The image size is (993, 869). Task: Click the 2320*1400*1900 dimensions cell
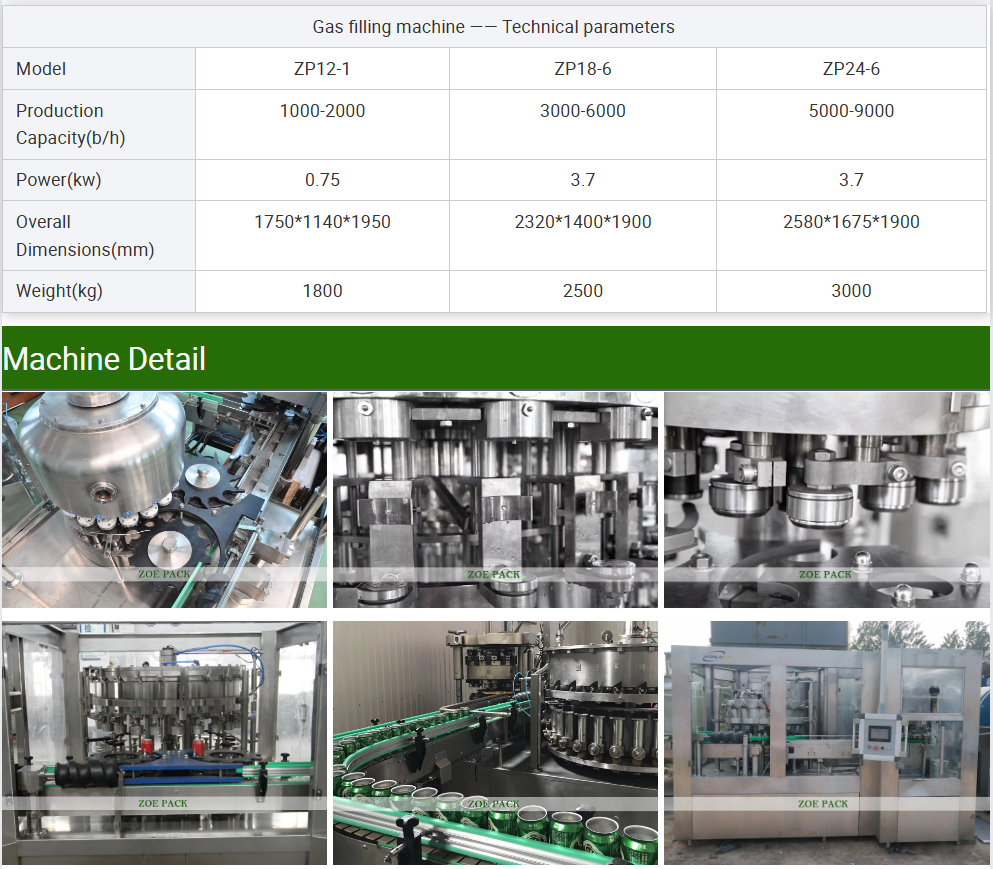click(x=583, y=222)
